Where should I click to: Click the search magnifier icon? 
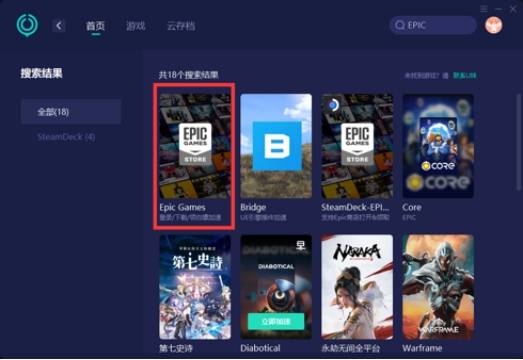(x=400, y=25)
